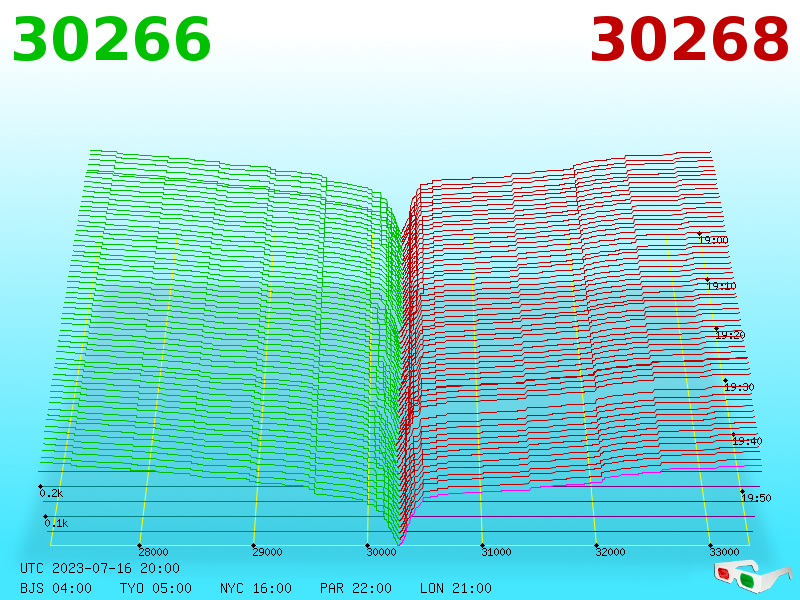Click the green bid price 30266

[x=111, y=39]
